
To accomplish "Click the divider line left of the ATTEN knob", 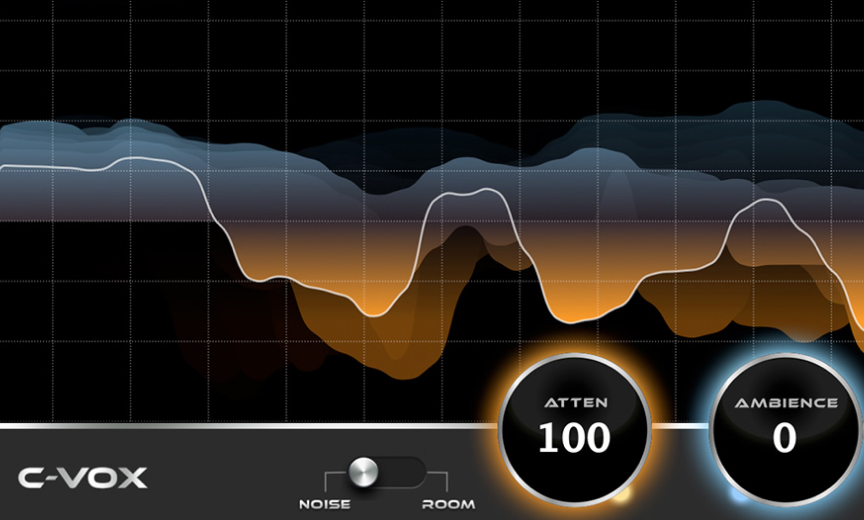I will pyautogui.click(x=250, y=426).
